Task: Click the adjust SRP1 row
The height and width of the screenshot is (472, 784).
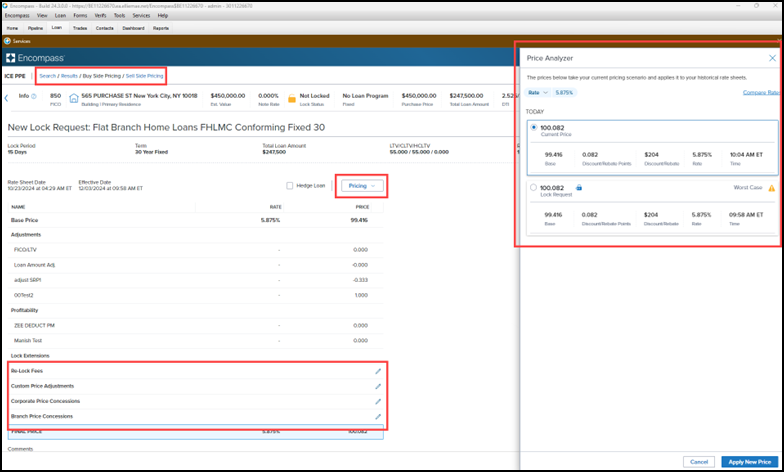Action: pyautogui.click(x=196, y=280)
